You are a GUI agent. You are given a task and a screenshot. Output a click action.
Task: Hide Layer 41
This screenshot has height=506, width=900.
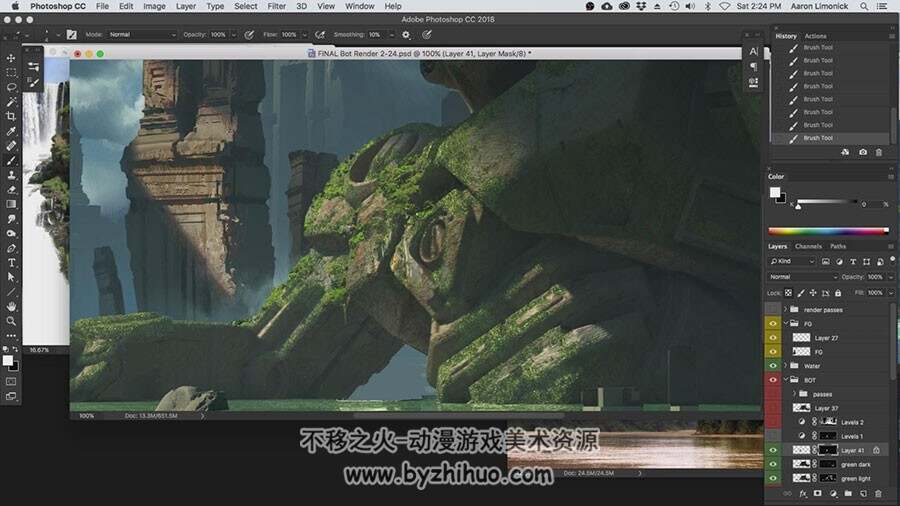(773, 450)
